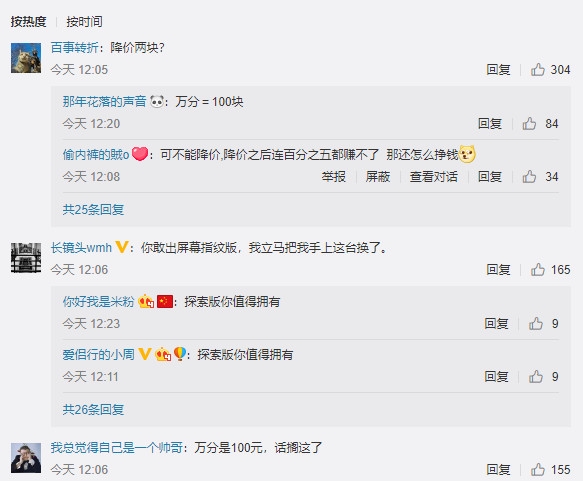Expand 共26条回复 replies

93,410
